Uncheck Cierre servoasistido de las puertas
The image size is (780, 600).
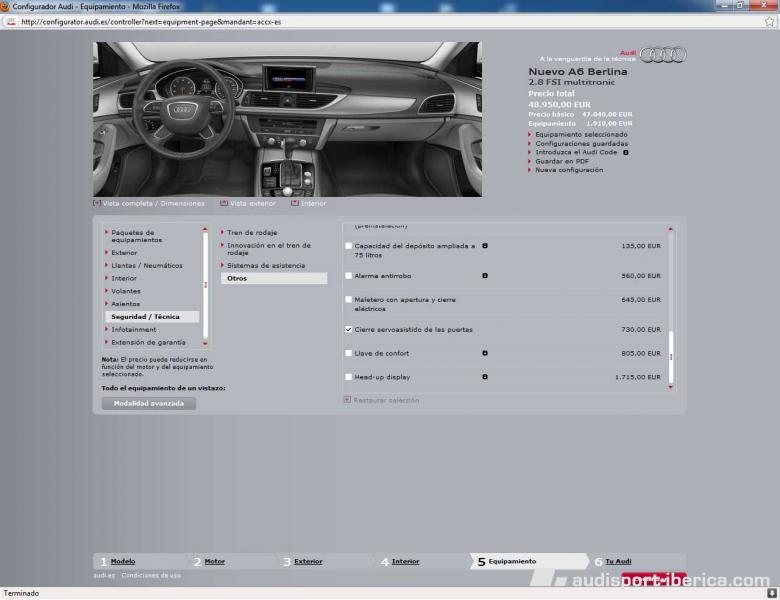349,329
